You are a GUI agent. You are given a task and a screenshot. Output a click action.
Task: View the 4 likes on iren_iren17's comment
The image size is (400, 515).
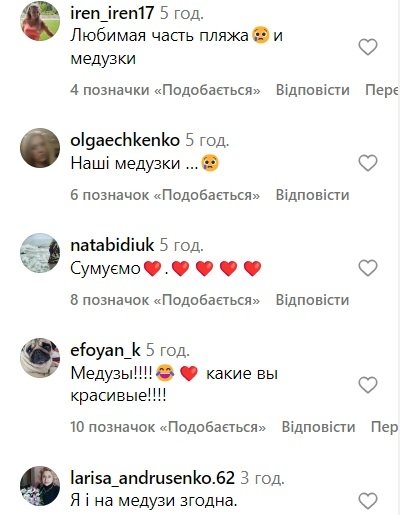point(165,90)
